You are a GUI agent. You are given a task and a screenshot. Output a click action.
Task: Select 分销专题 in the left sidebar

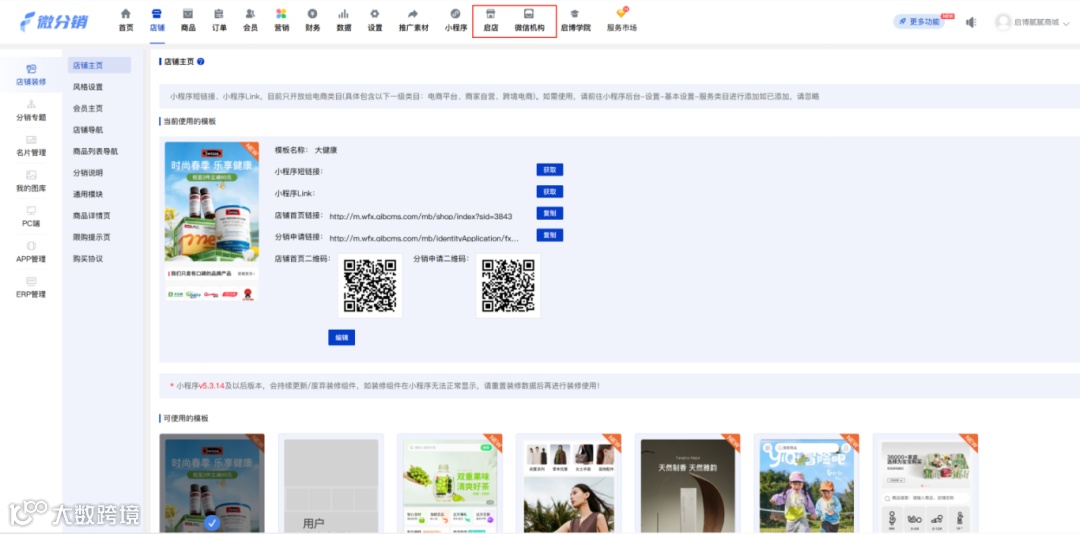point(31,110)
